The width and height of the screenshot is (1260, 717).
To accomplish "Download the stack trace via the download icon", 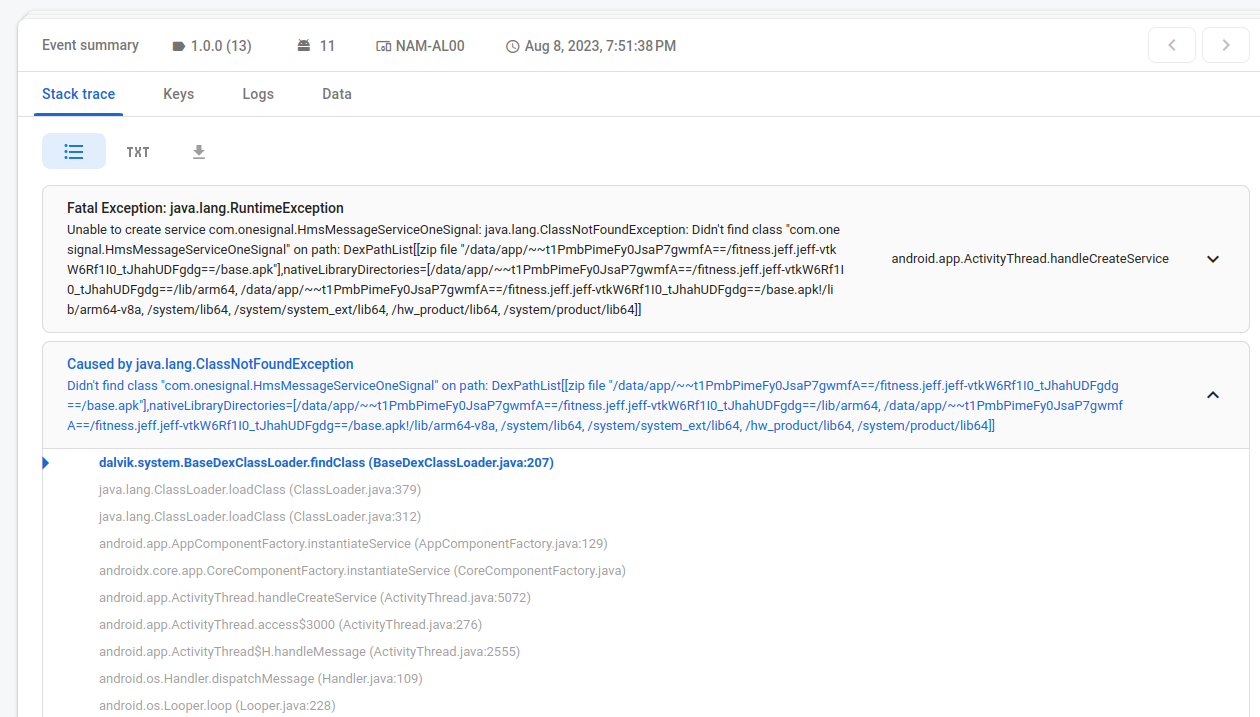I will (x=199, y=151).
